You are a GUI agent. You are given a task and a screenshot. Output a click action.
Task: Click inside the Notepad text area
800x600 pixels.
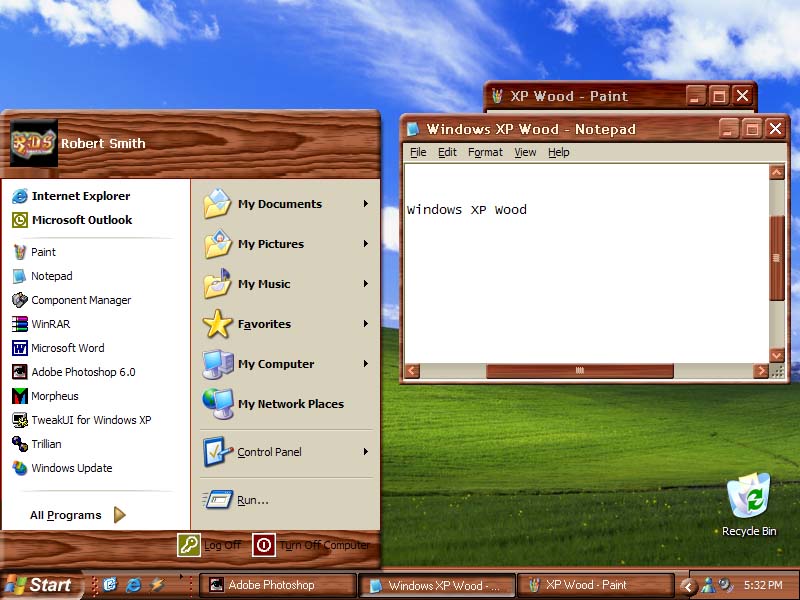pyautogui.click(x=587, y=263)
